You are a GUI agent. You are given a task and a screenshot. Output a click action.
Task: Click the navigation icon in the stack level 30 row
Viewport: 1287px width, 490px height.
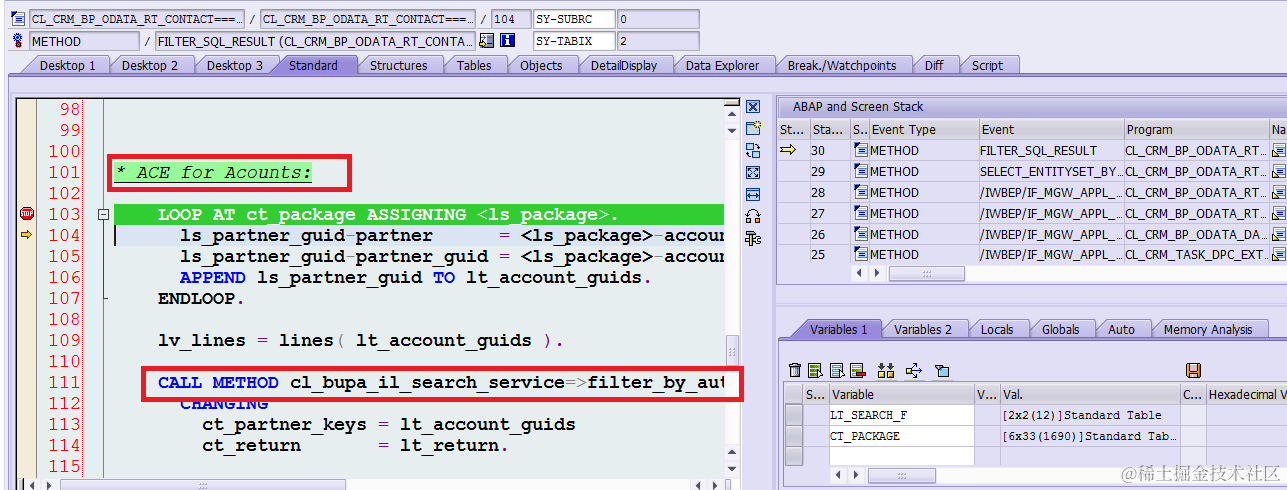tap(1279, 150)
